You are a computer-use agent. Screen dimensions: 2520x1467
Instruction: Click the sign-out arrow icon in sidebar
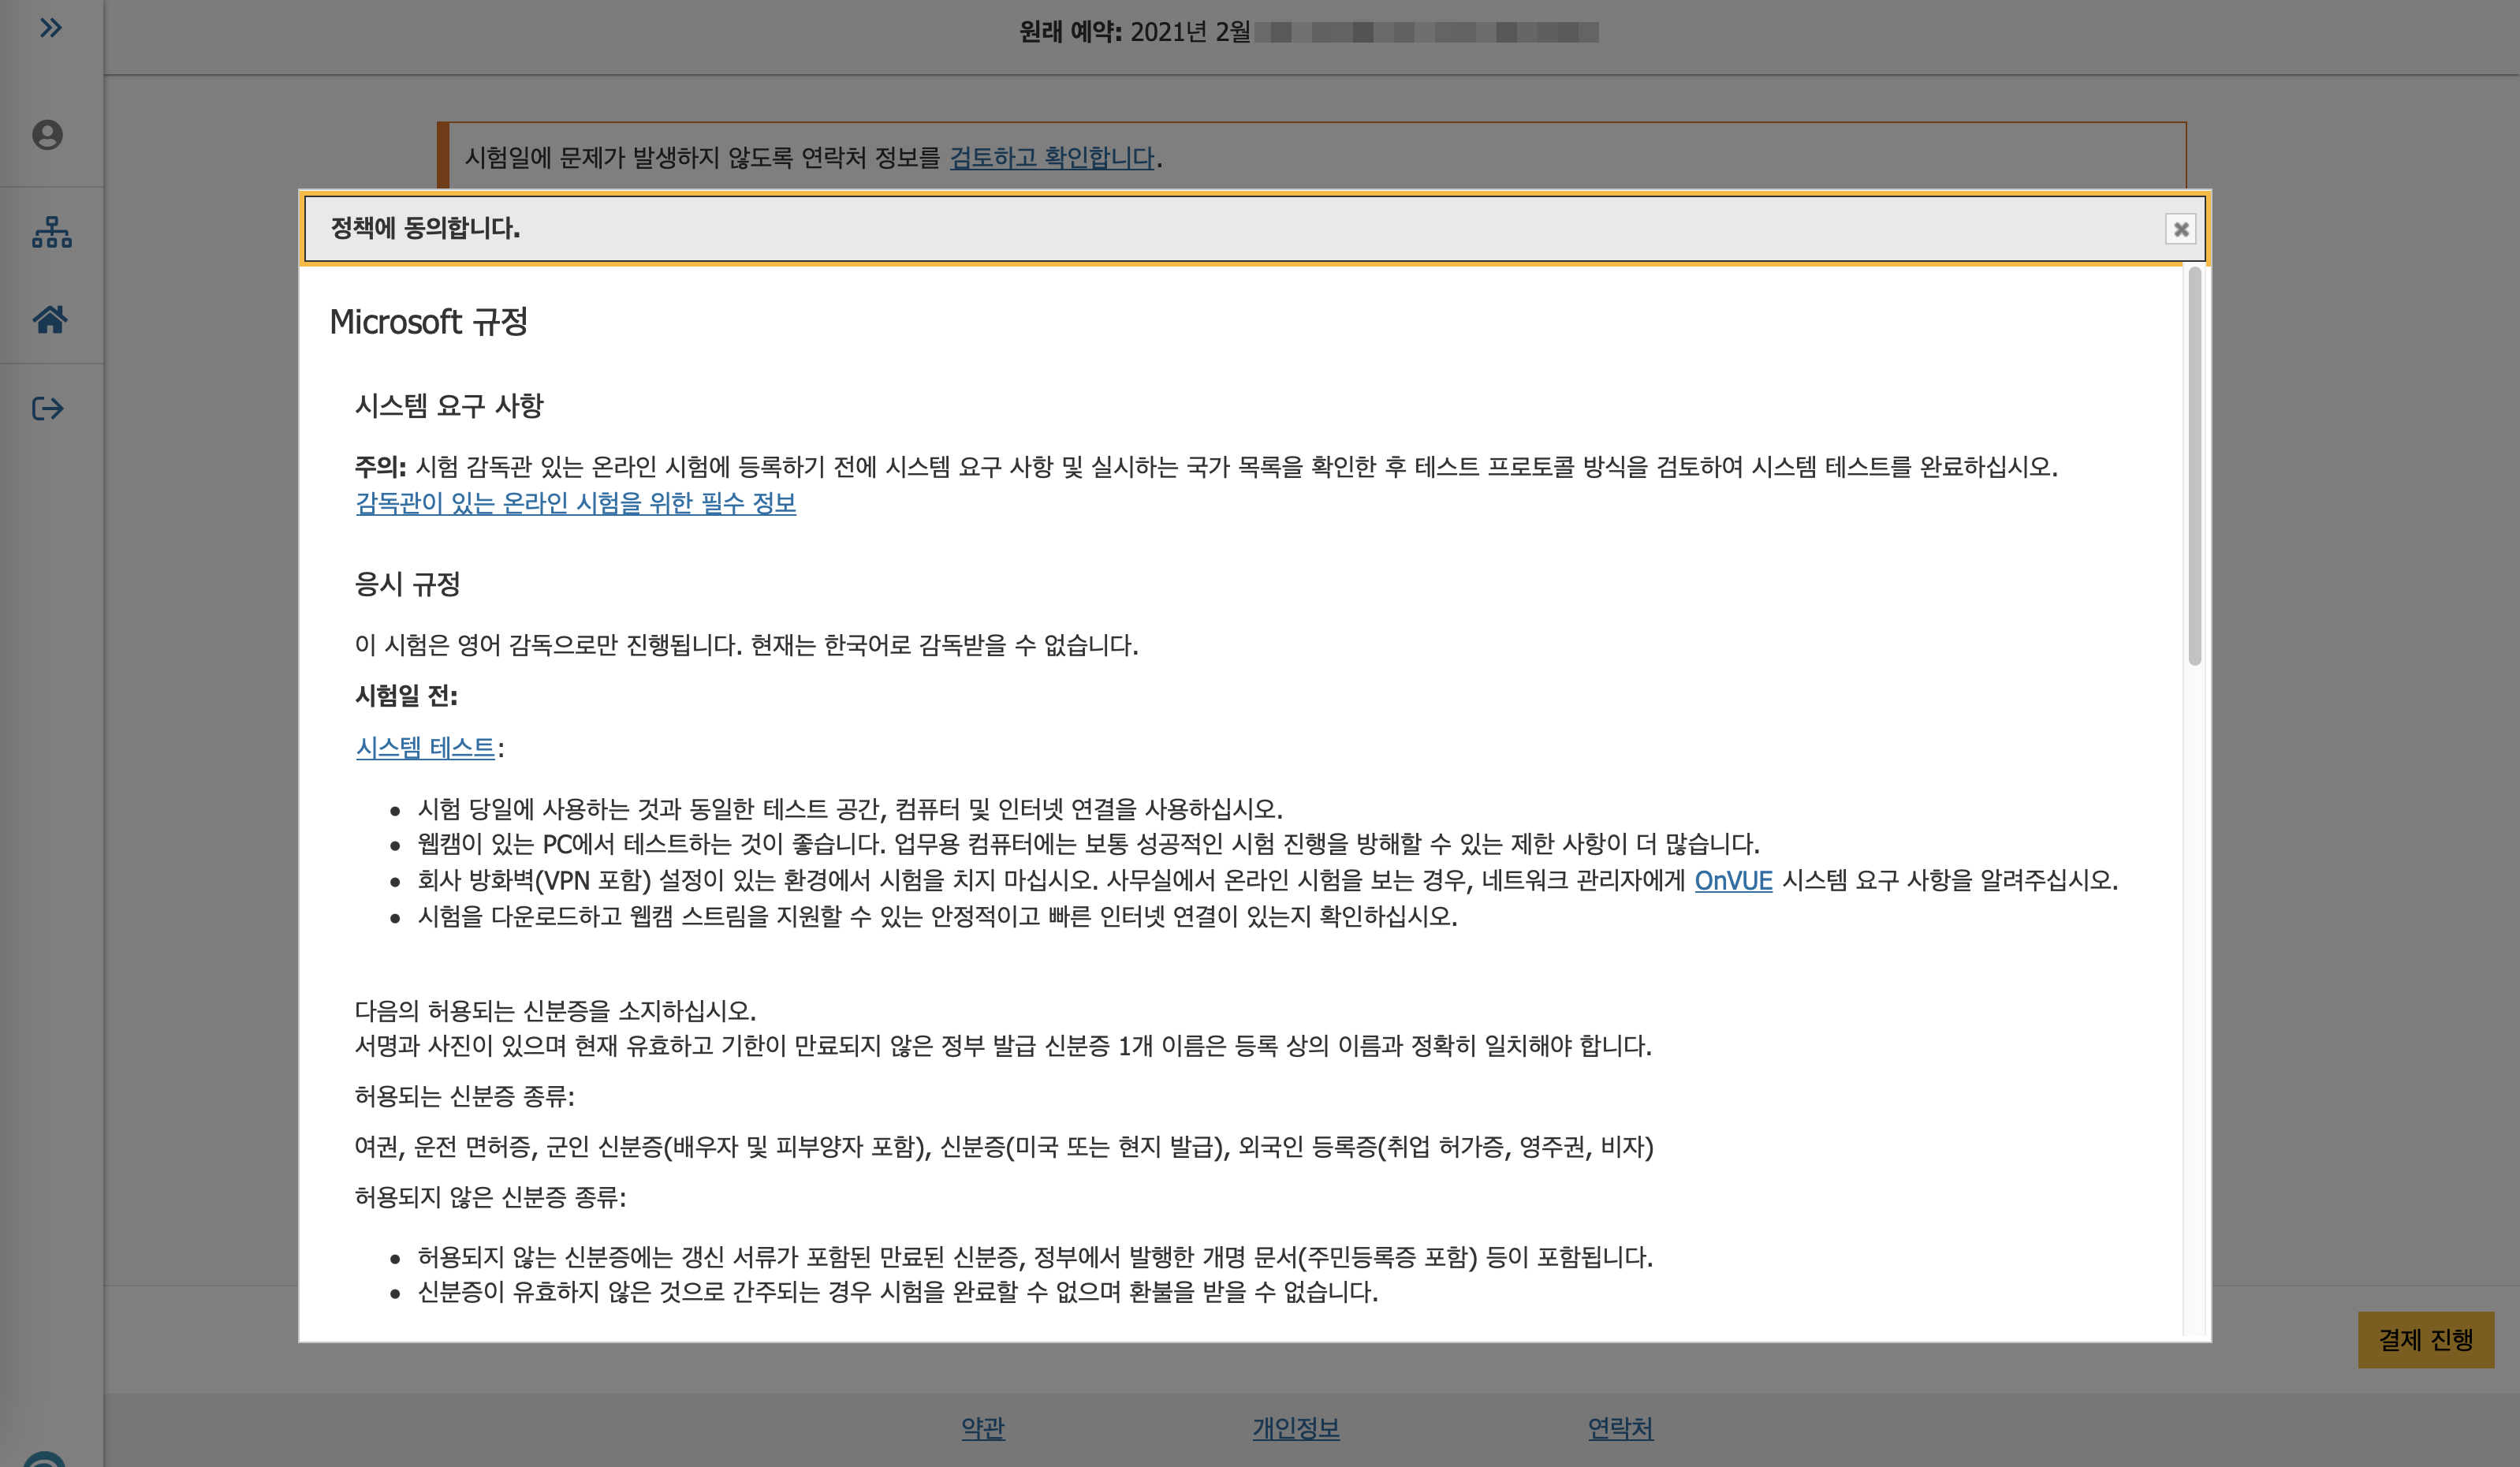[48, 408]
